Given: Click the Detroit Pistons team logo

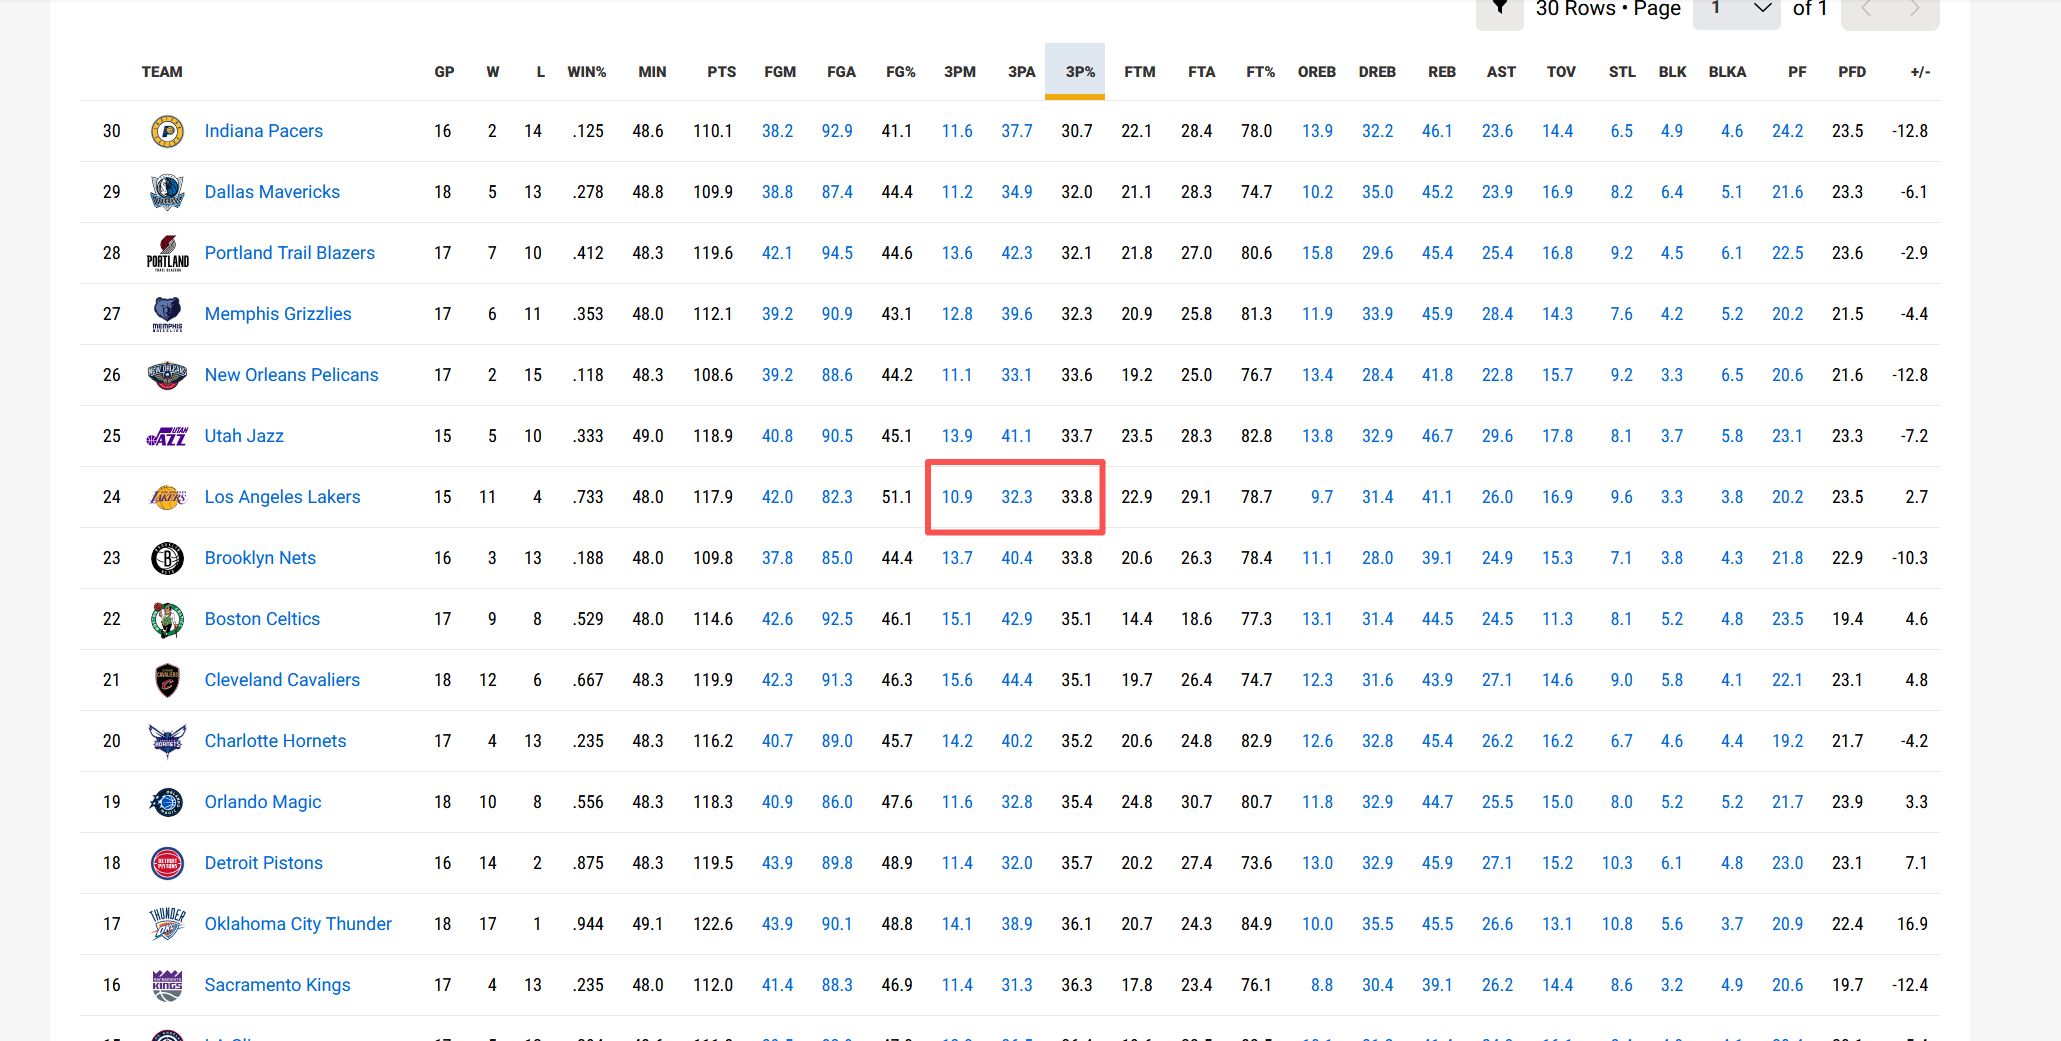Looking at the screenshot, I should (167, 863).
